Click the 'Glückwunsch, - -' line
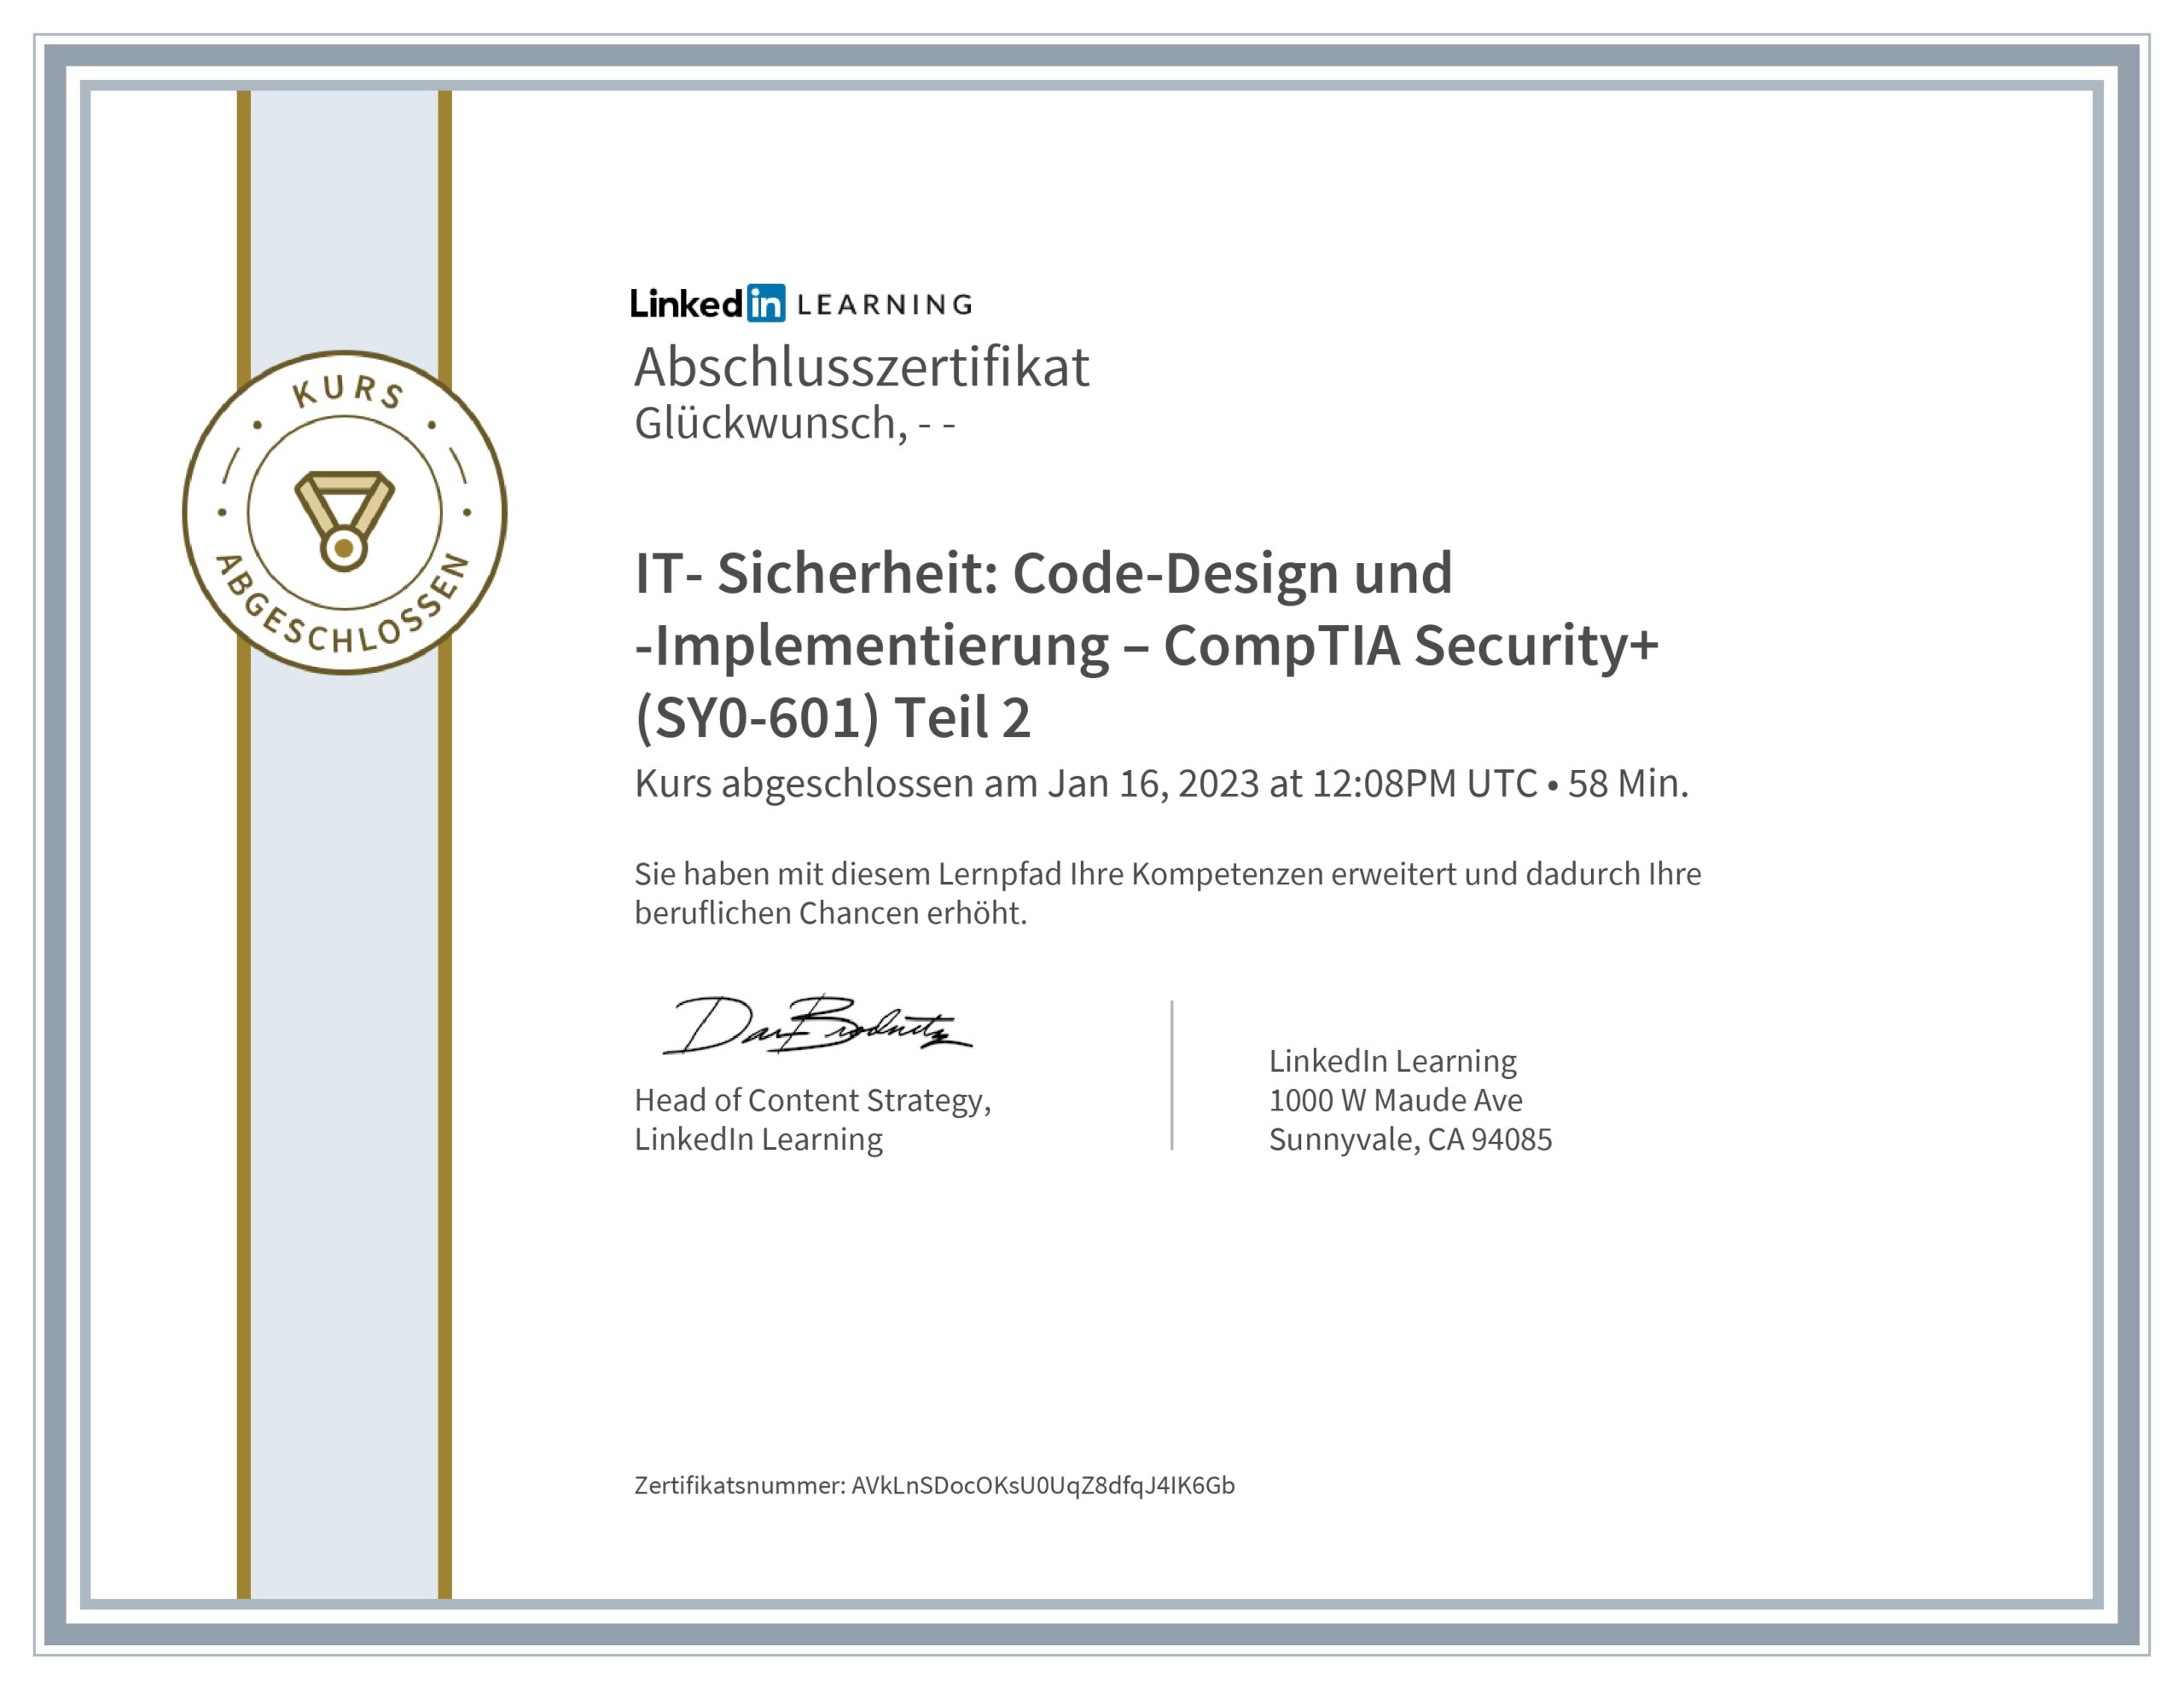The image size is (2184, 1687). tap(795, 423)
